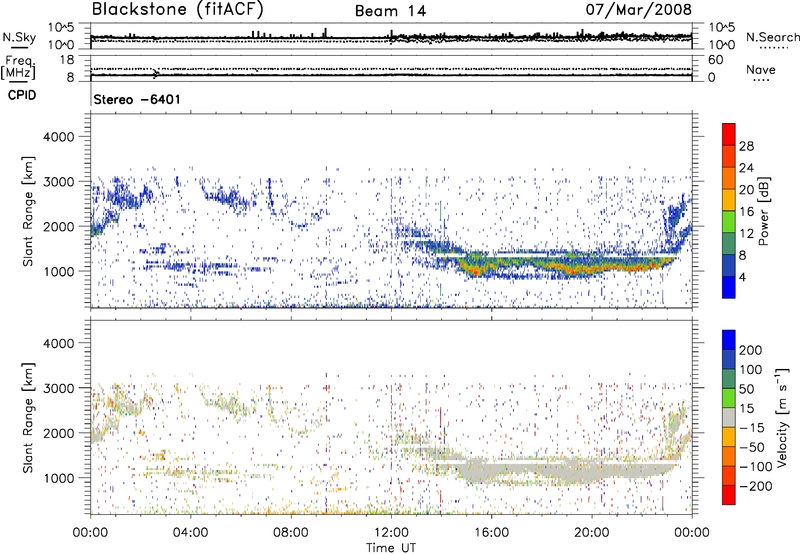The width and height of the screenshot is (800, 554).
Task: Click the 'Velocity [m s-1]' colorbar label
Action: click(x=781, y=417)
